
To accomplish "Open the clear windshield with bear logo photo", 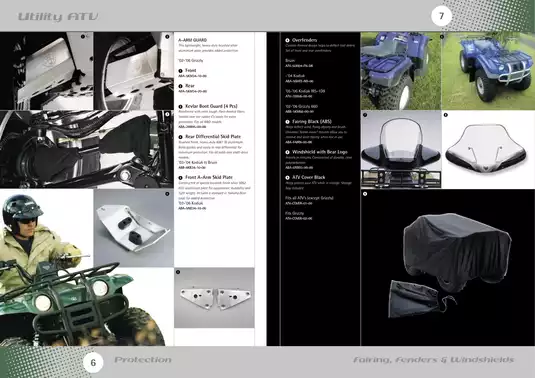I will pyautogui.click(x=488, y=149).
